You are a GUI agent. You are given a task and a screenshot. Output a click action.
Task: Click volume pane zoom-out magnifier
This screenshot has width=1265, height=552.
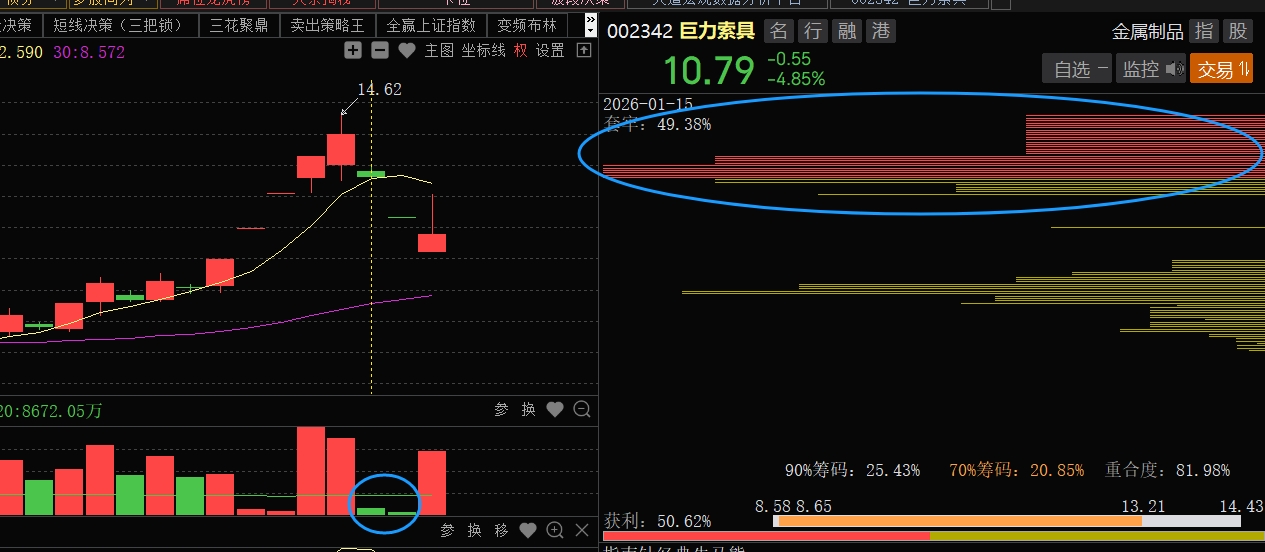click(x=582, y=409)
